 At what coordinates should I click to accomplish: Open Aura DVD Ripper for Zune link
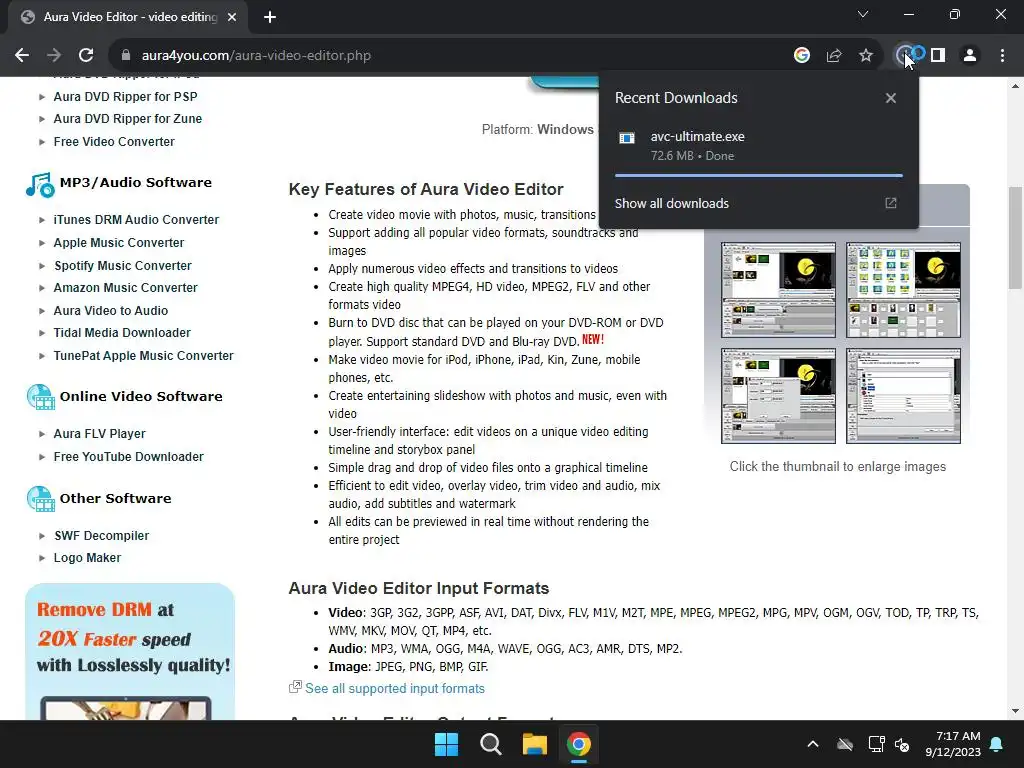(x=128, y=119)
